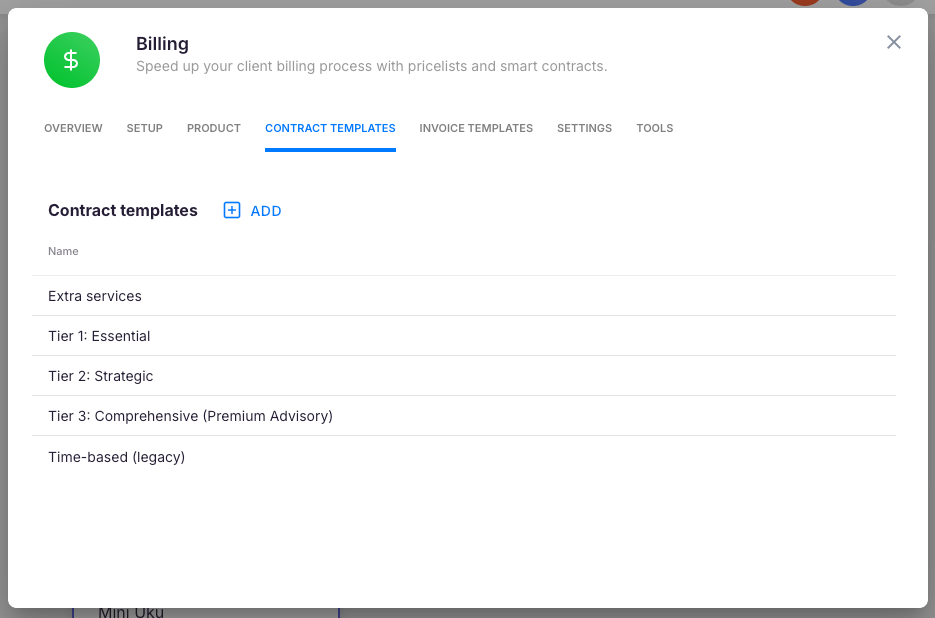Click the Name column header

63,251
